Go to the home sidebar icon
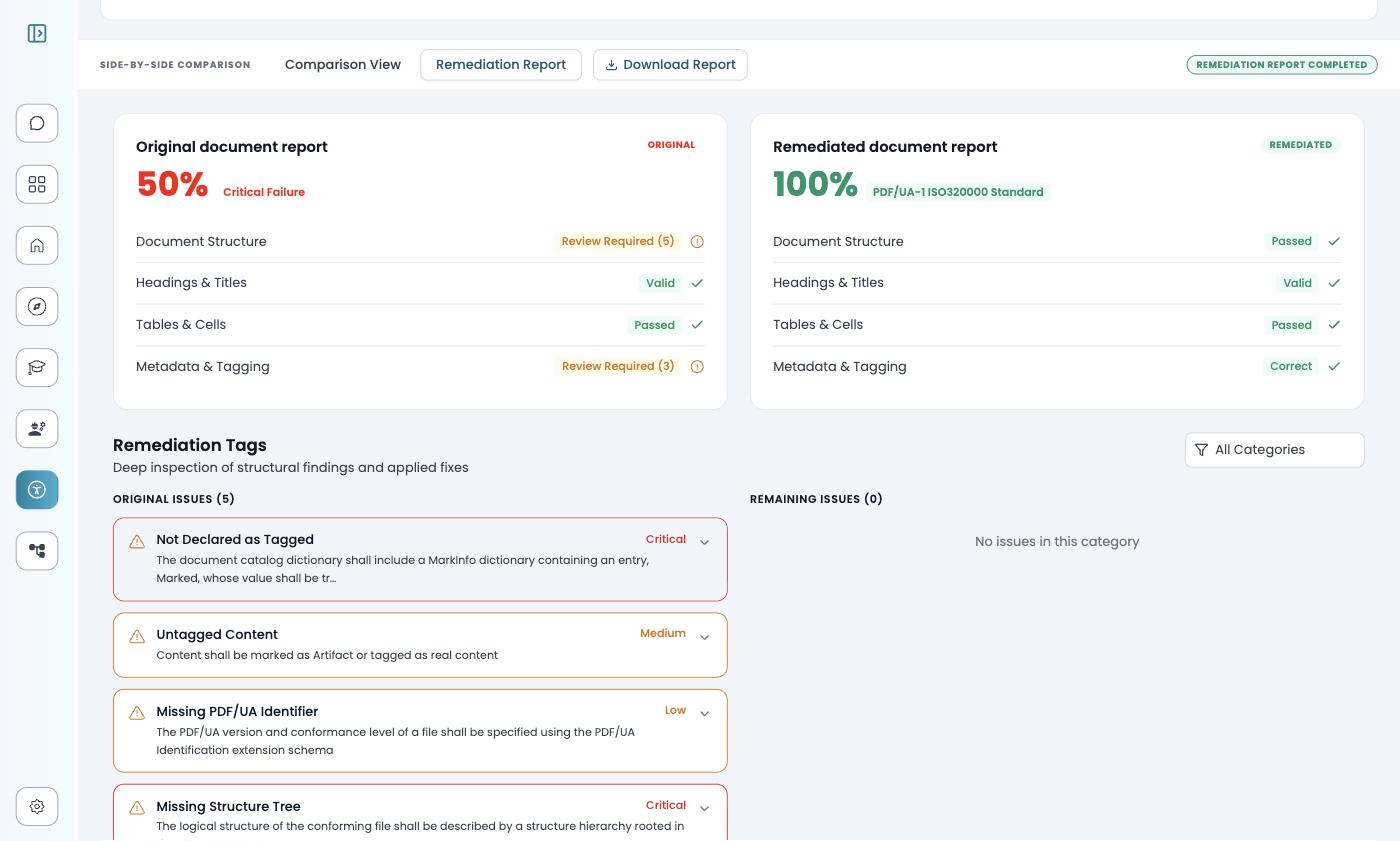The height and width of the screenshot is (841, 1400). click(37, 245)
